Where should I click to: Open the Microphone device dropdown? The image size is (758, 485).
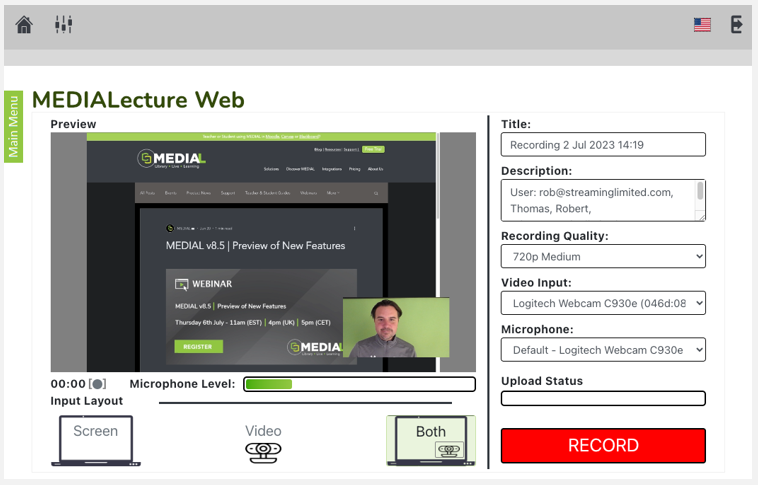pyautogui.click(x=603, y=350)
